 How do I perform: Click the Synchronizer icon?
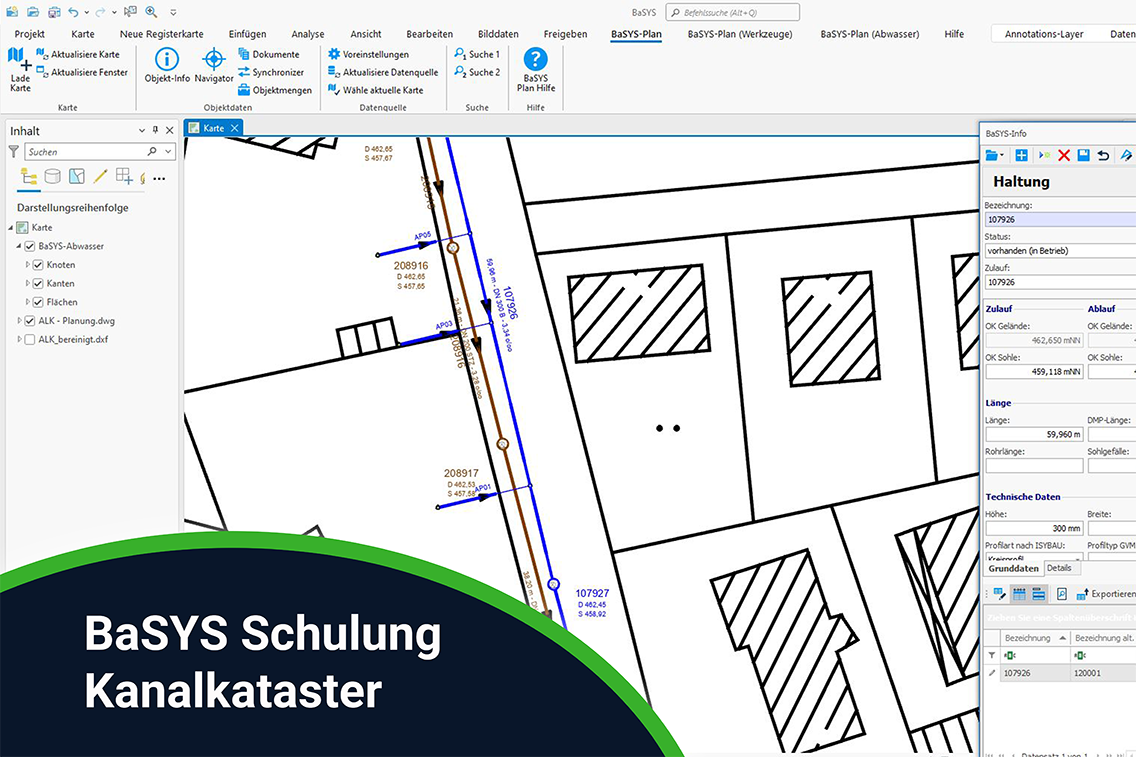point(244,72)
